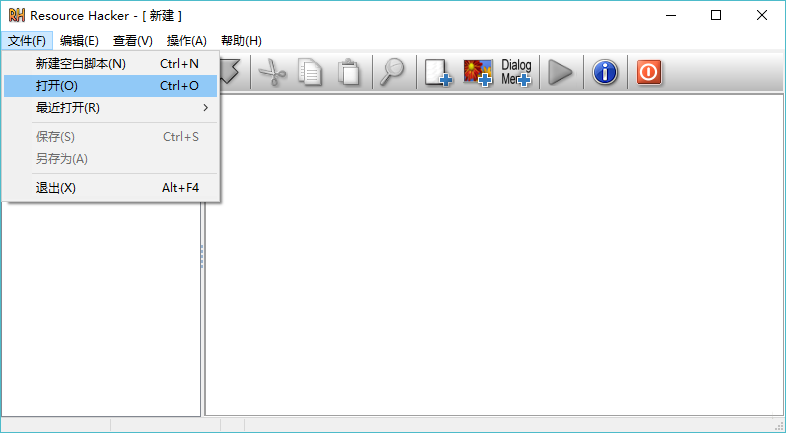Click the magnifying glass Find icon
The image size is (786, 433).
tap(392, 73)
